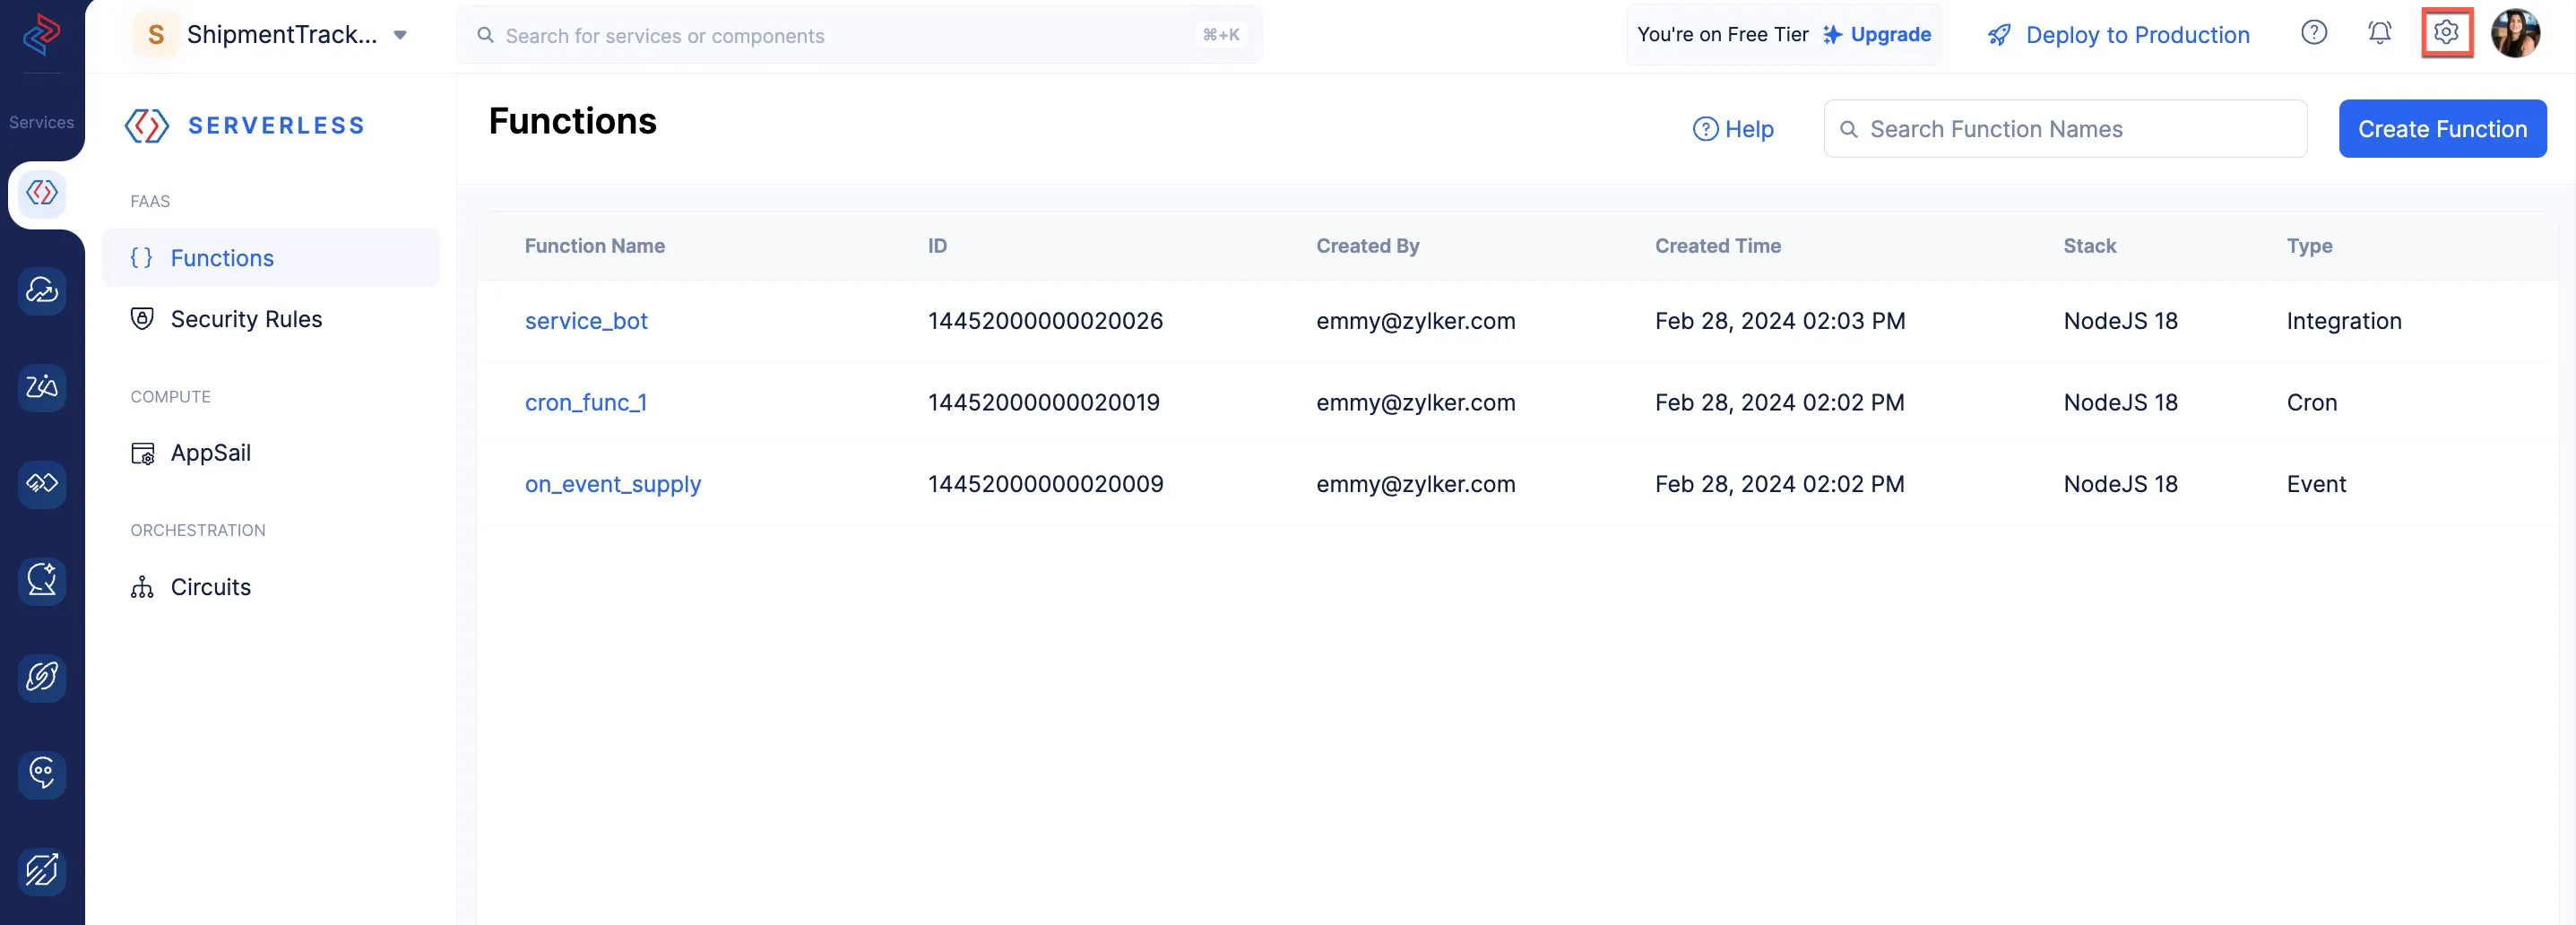2576x925 pixels.
Task: Open the on_event_supply function
Action: point(613,484)
